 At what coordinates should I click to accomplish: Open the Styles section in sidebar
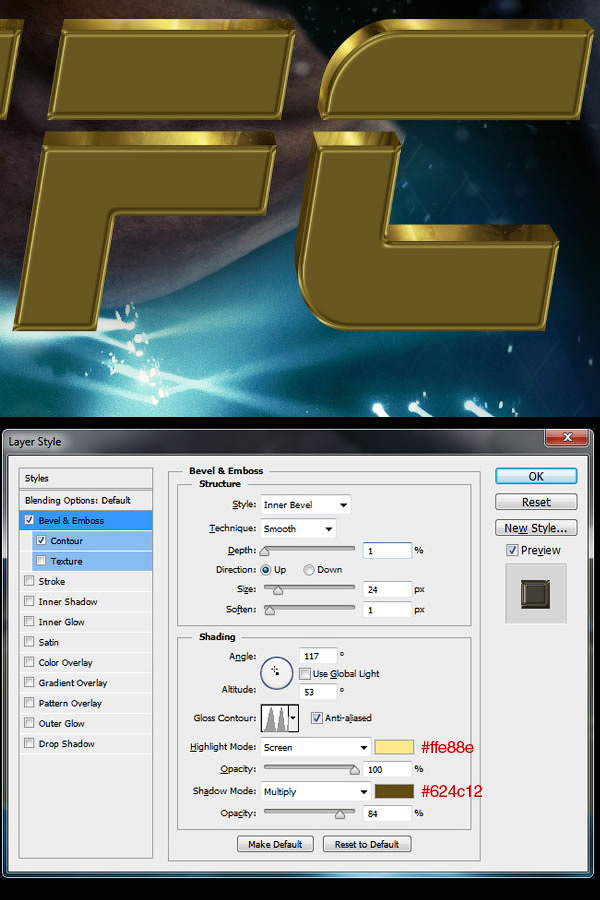[x=86, y=478]
